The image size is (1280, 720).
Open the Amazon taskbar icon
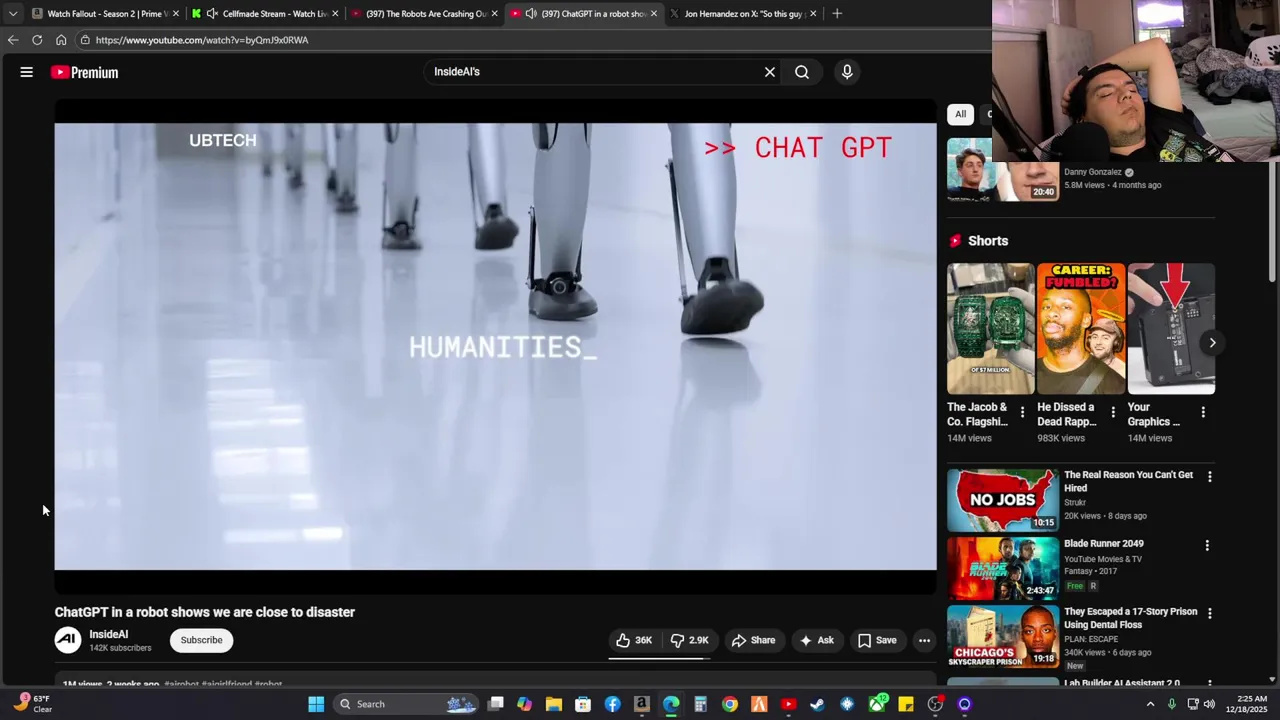tap(641, 704)
